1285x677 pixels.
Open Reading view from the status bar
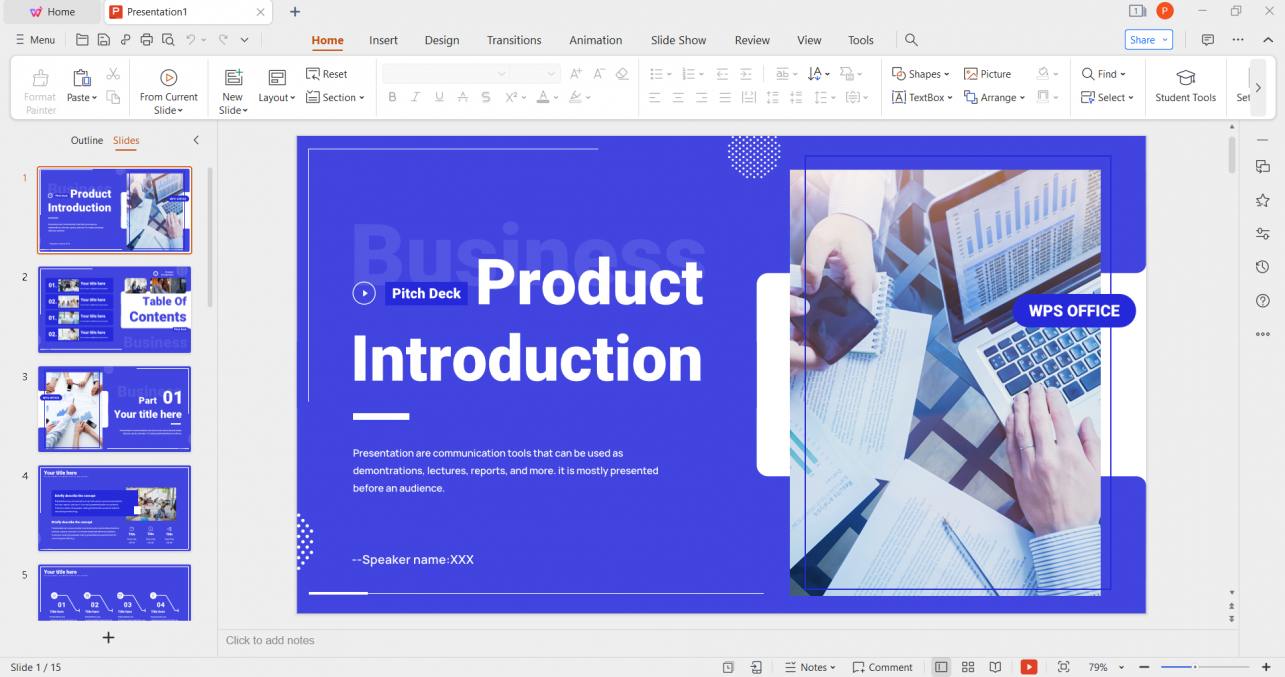point(994,667)
